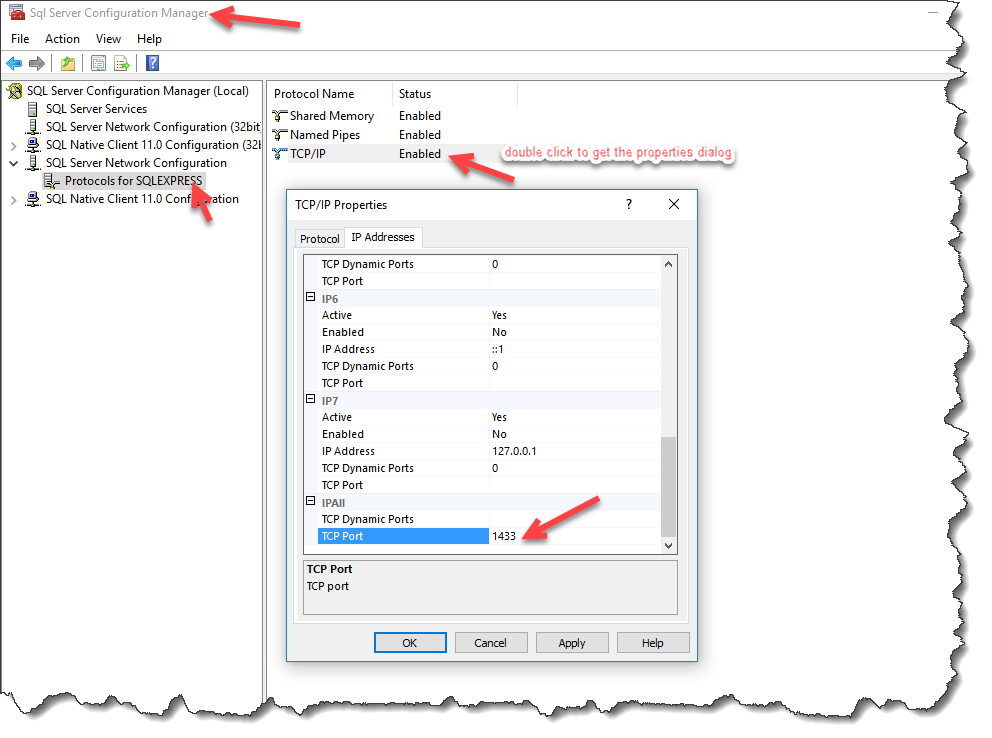The height and width of the screenshot is (738, 992).
Task: Click the IP6 IP Address value ::1
Action: [498, 349]
